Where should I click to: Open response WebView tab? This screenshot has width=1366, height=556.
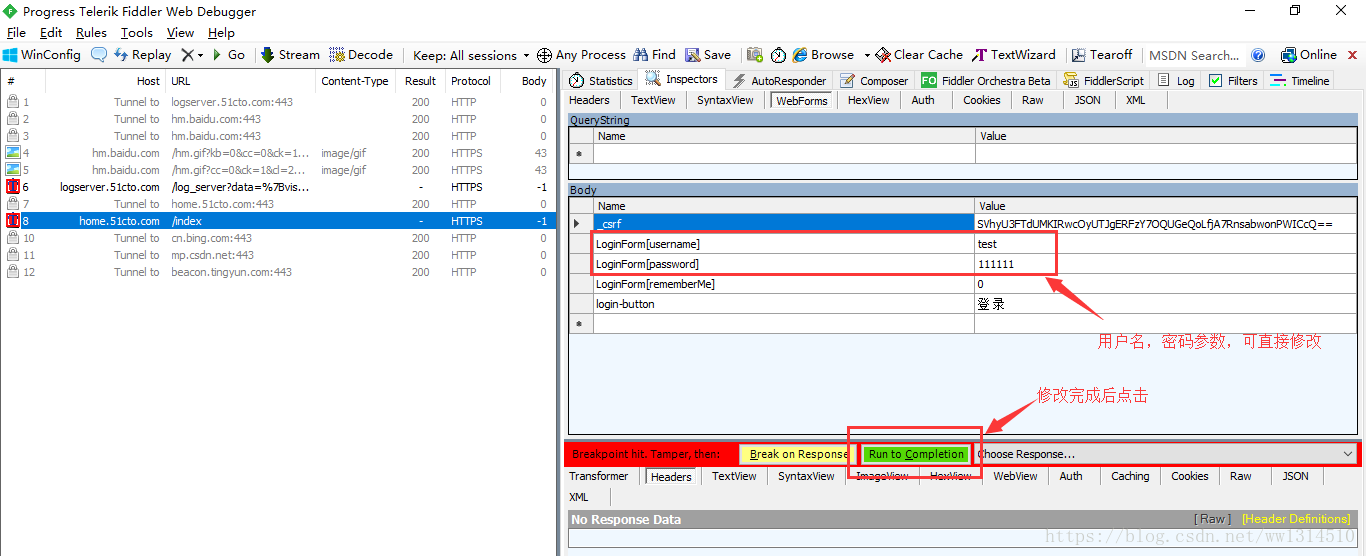point(1015,476)
